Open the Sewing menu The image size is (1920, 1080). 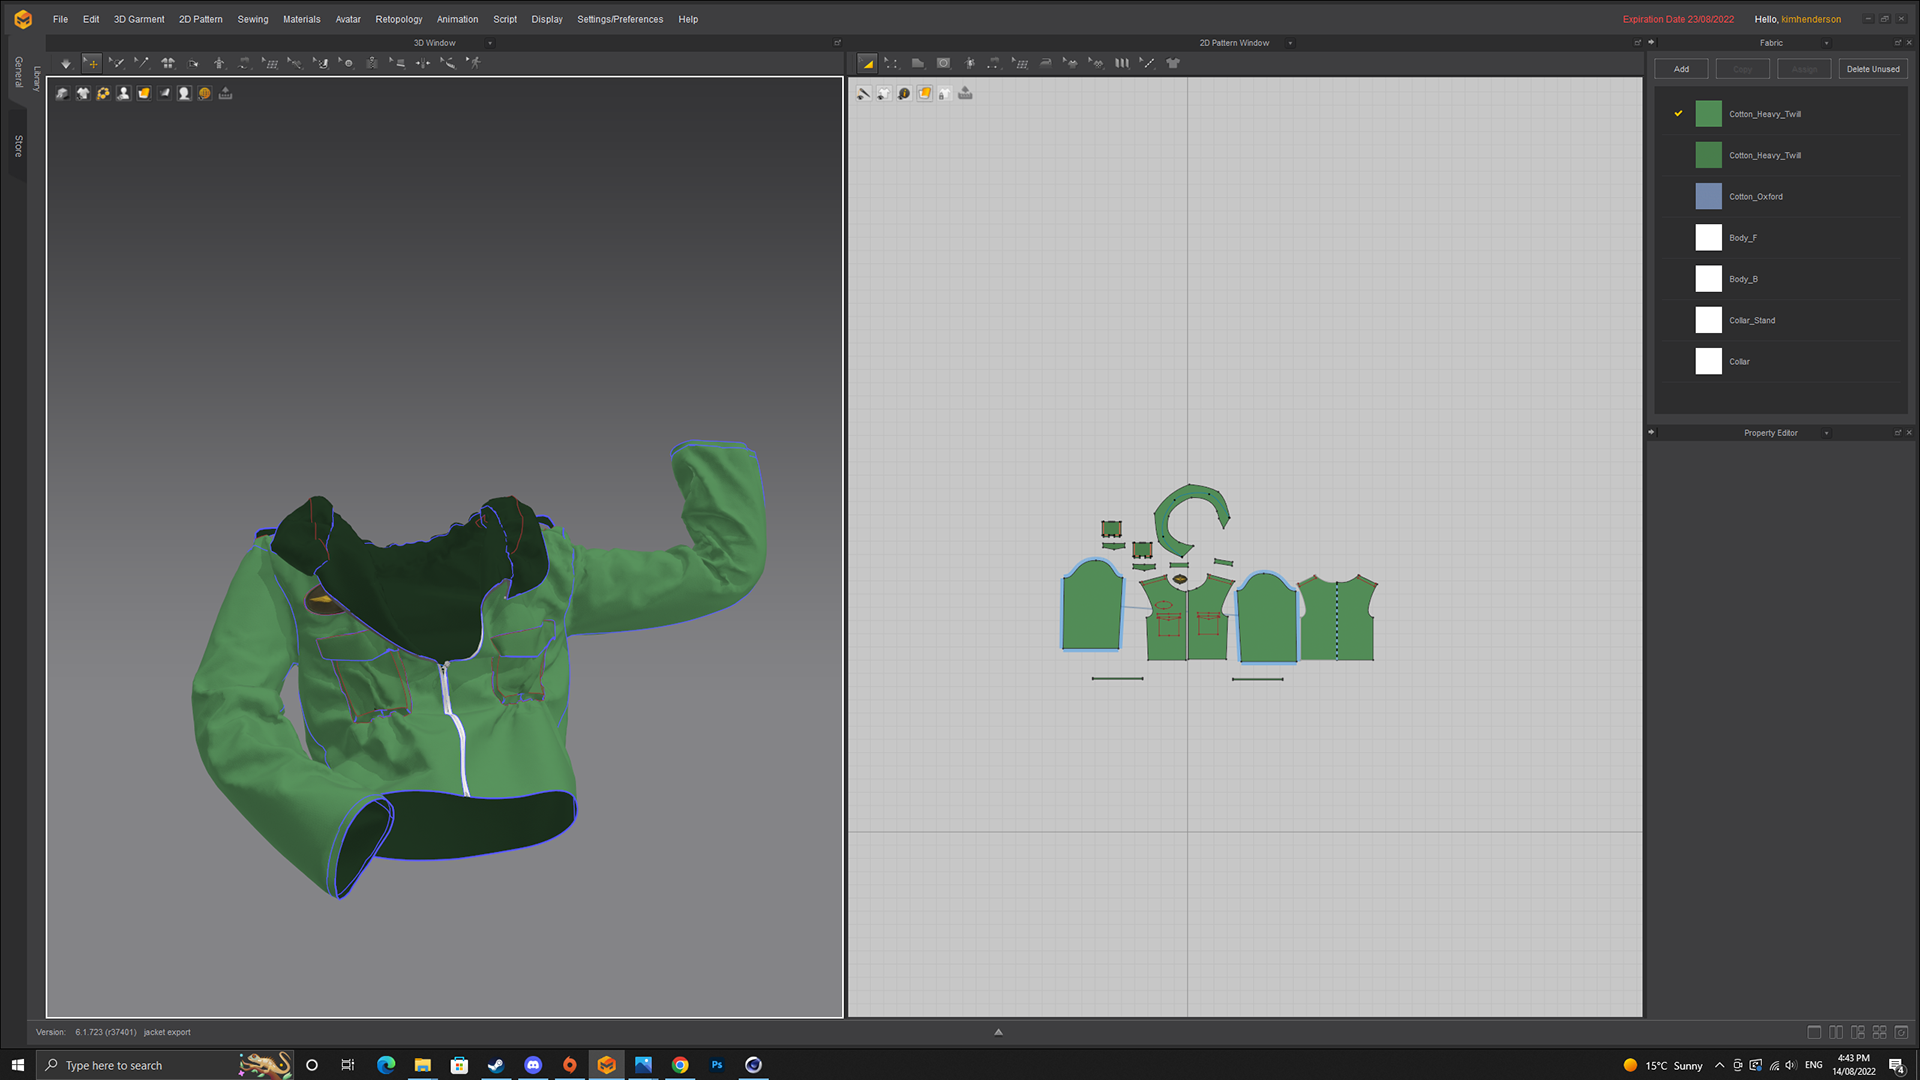click(x=252, y=19)
